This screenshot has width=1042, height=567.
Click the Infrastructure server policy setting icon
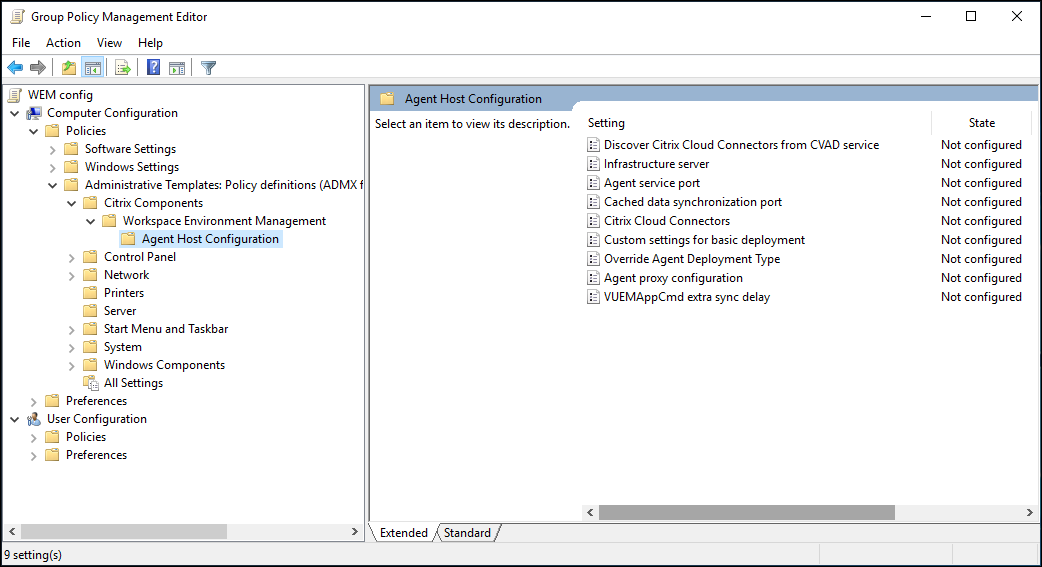pyautogui.click(x=594, y=164)
